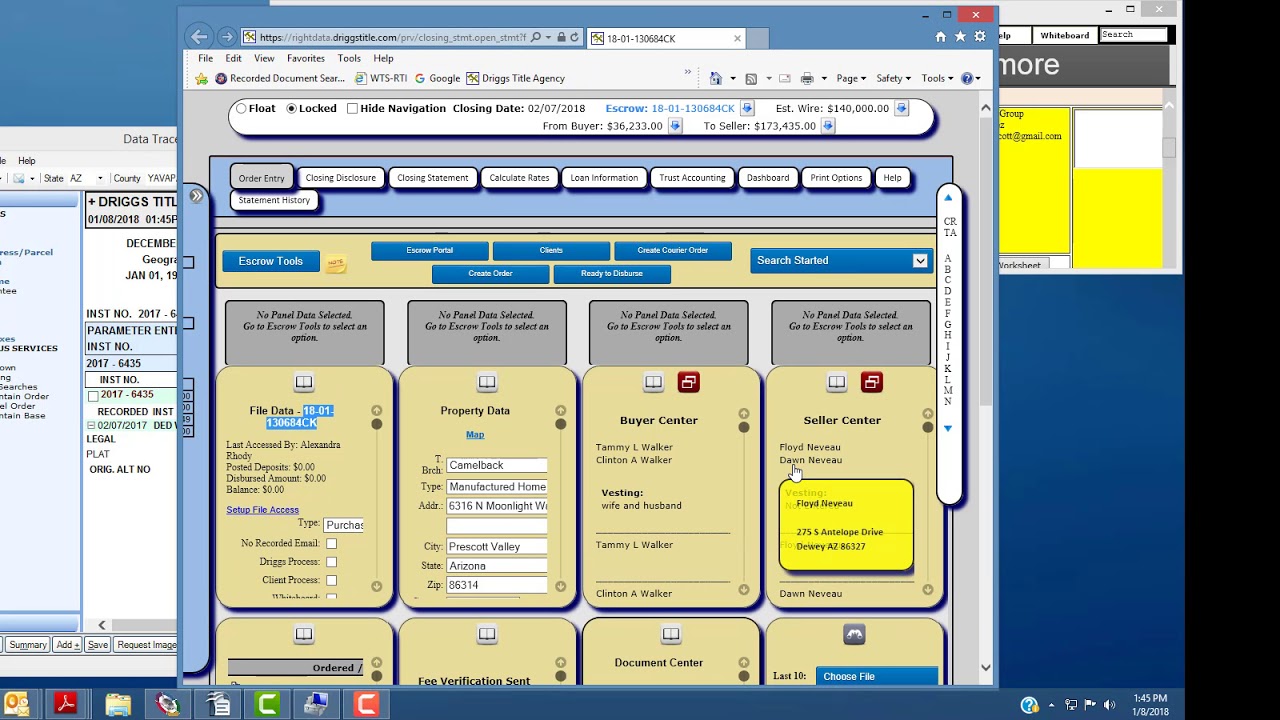This screenshot has height=720, width=1280.
Task: Click the Escrow Tools button
Action: pyautogui.click(x=271, y=261)
